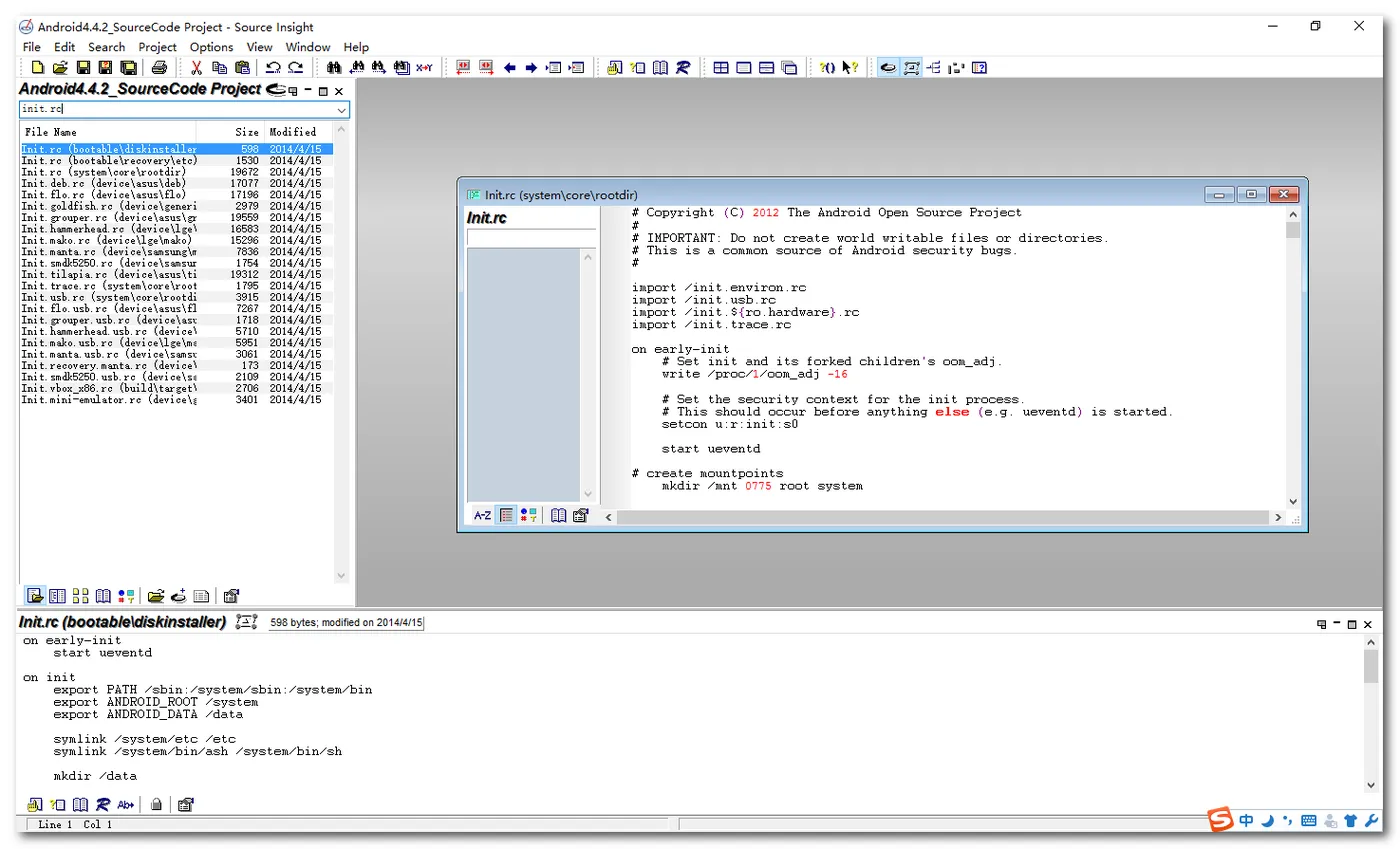Click the context help arrow-question icon
The width and height of the screenshot is (1400, 849).
coord(851,68)
